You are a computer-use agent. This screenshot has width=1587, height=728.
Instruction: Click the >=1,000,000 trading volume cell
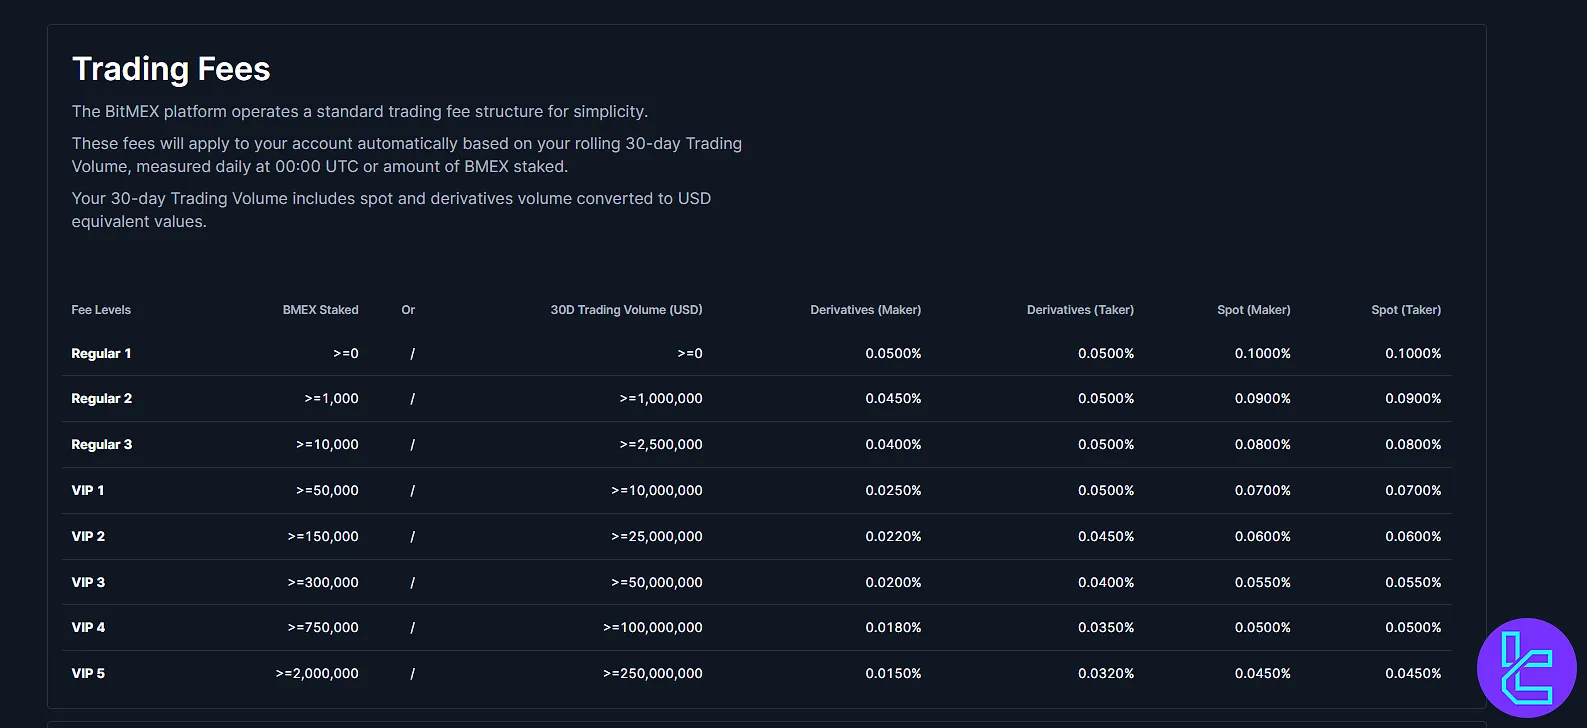click(661, 398)
